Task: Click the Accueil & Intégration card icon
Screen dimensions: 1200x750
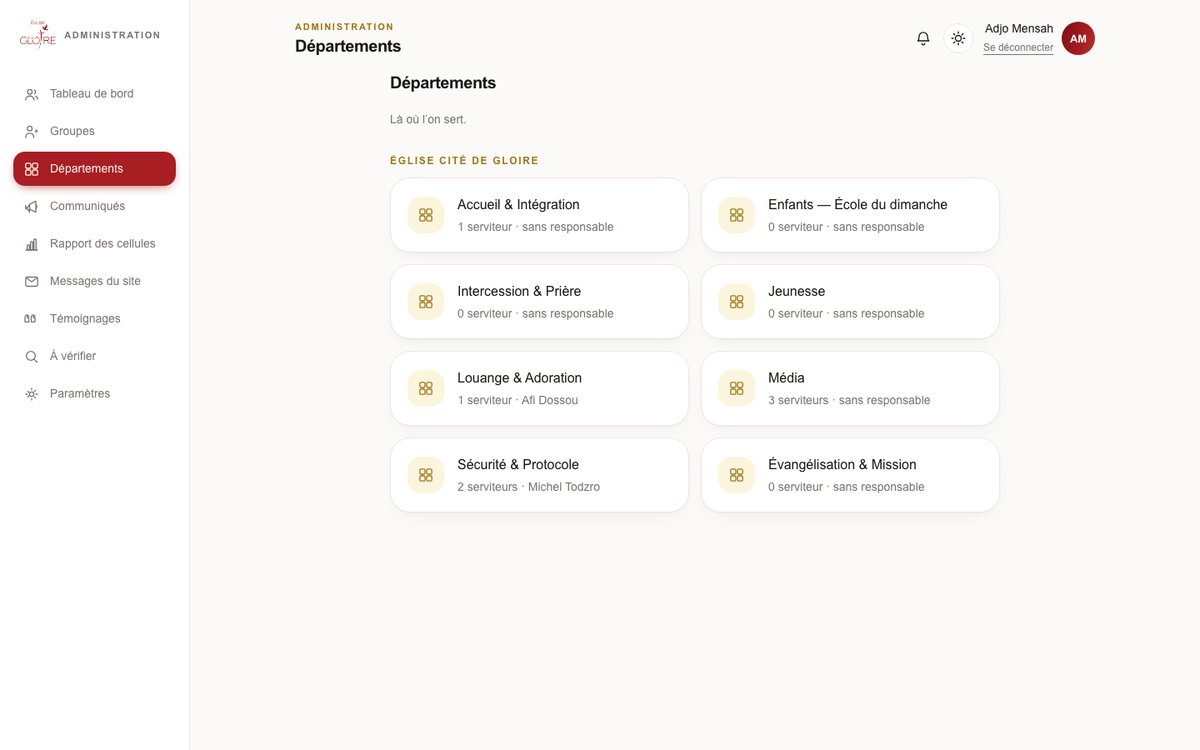Action: click(426, 215)
